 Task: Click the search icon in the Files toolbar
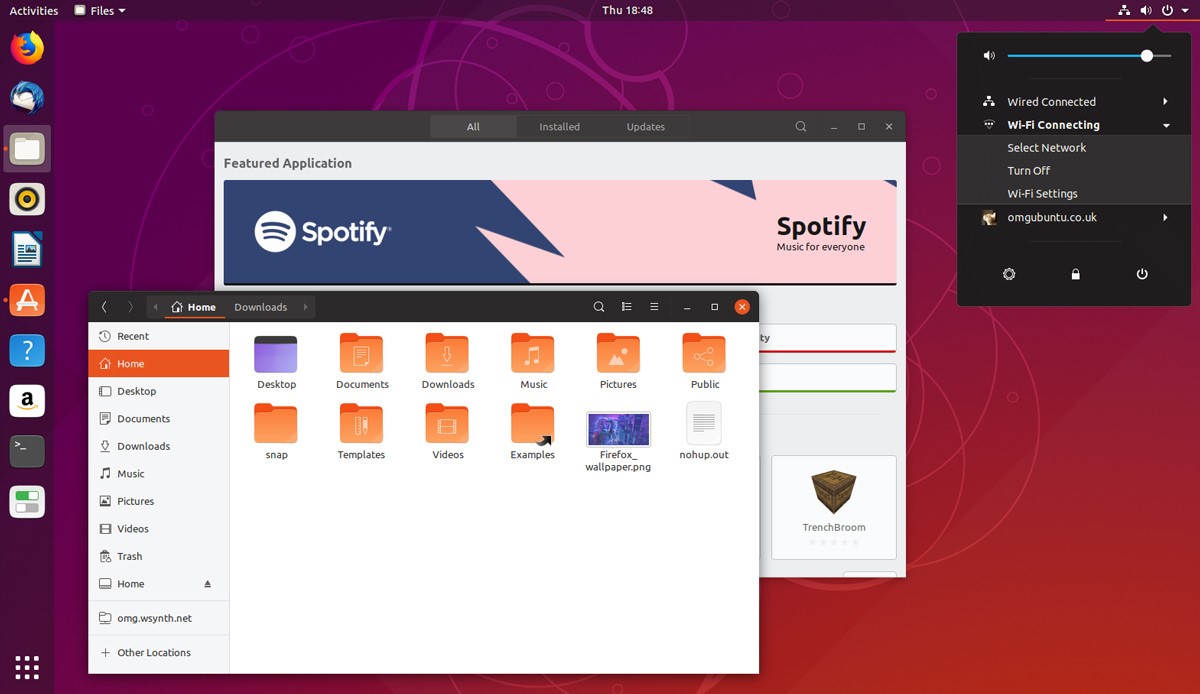point(599,307)
